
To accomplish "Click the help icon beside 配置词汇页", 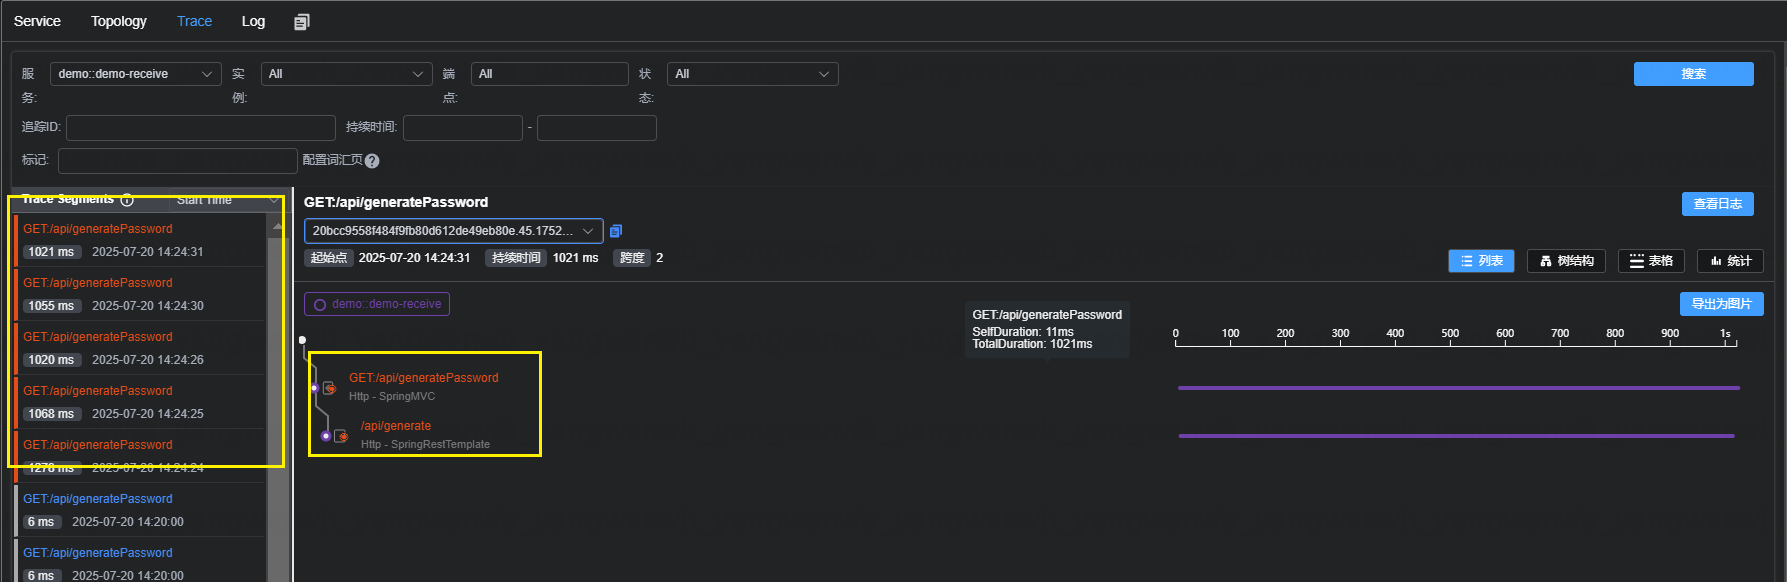I will [372, 161].
